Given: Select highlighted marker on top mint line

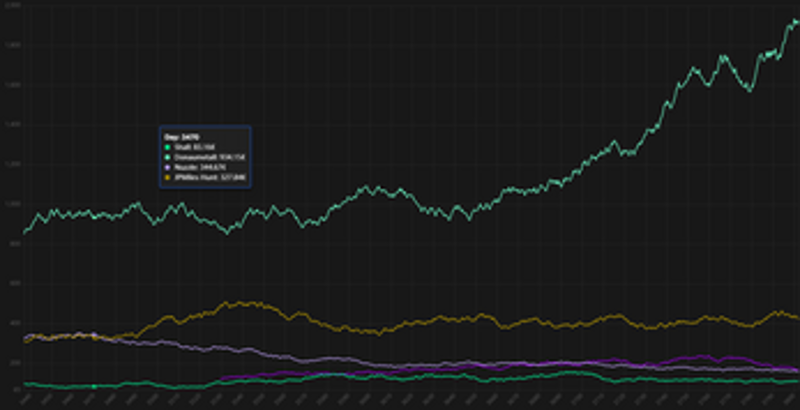Looking at the screenshot, I should pos(94,216).
